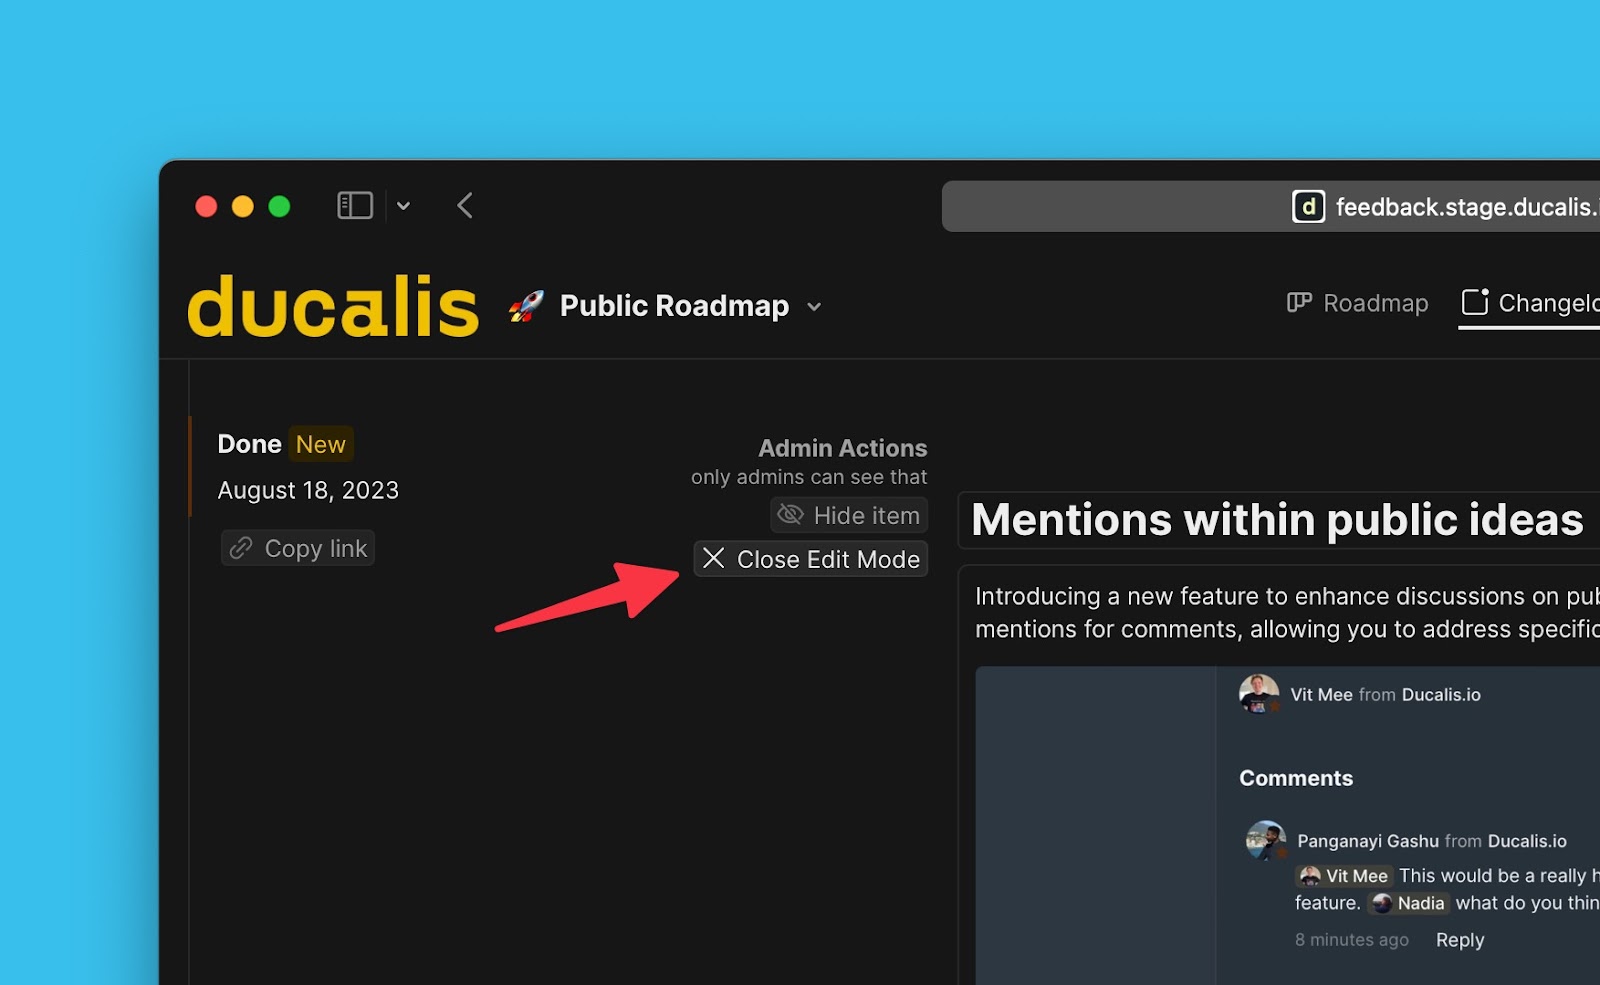Open the sidebar options chevron dropdown
Image resolution: width=1600 pixels, height=985 pixels.
point(403,206)
